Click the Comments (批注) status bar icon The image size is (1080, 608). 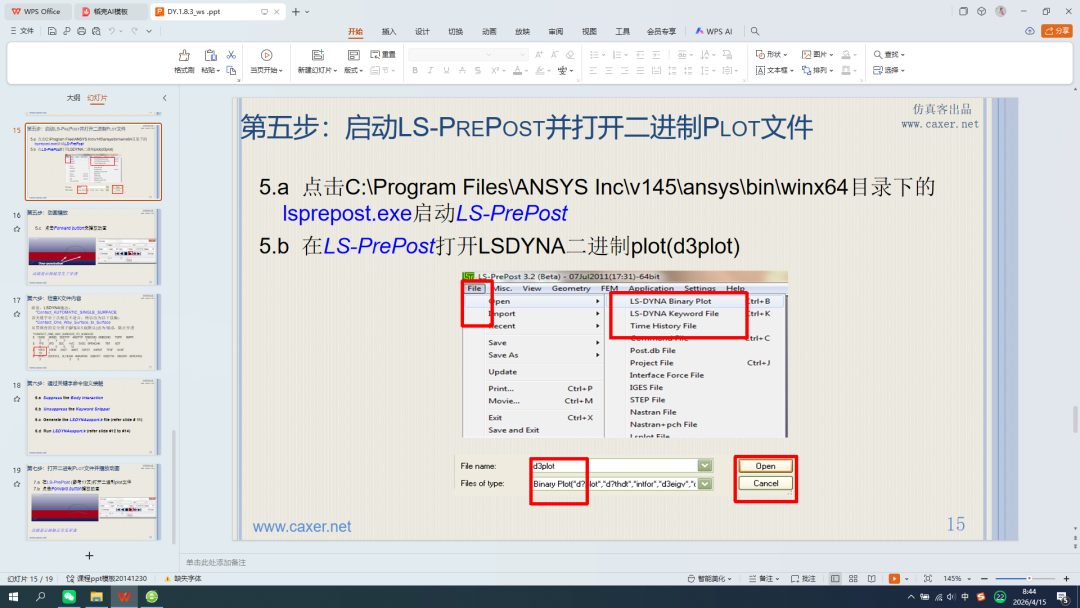[803, 578]
